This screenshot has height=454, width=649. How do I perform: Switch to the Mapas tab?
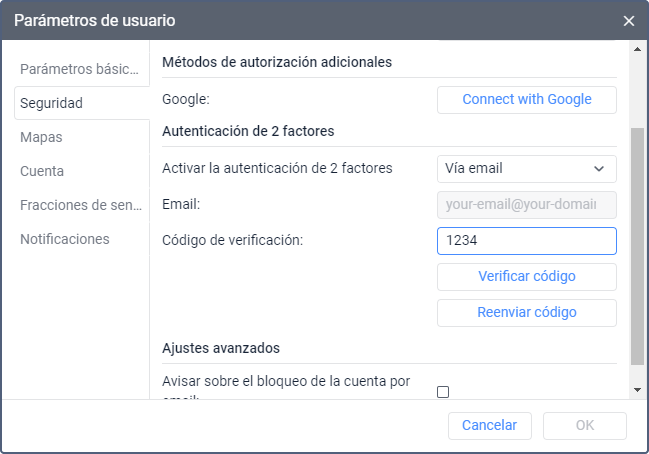[80, 137]
